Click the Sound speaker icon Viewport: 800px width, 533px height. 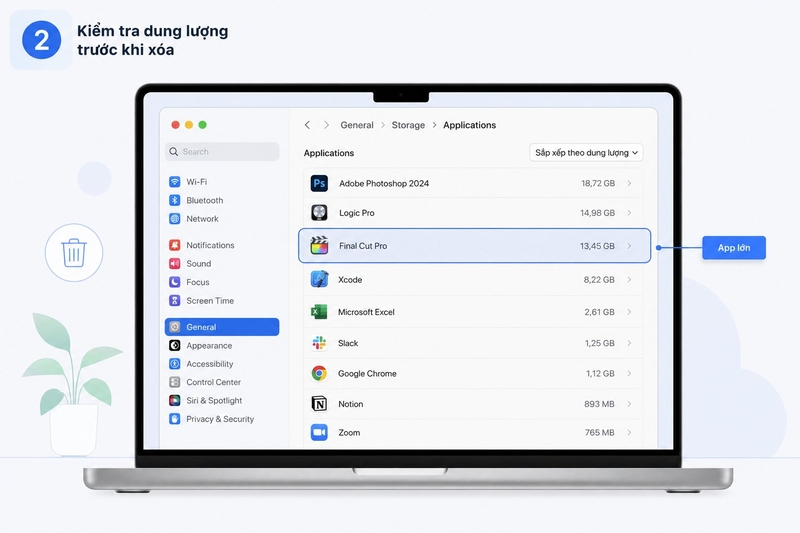[x=174, y=263]
